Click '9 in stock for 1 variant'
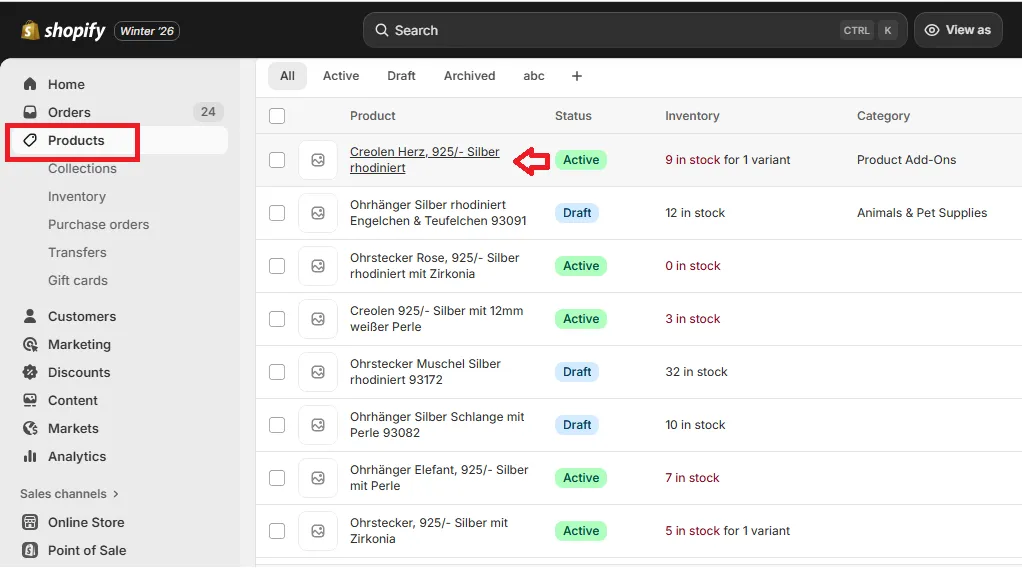The image size is (1022, 568). [x=727, y=160]
